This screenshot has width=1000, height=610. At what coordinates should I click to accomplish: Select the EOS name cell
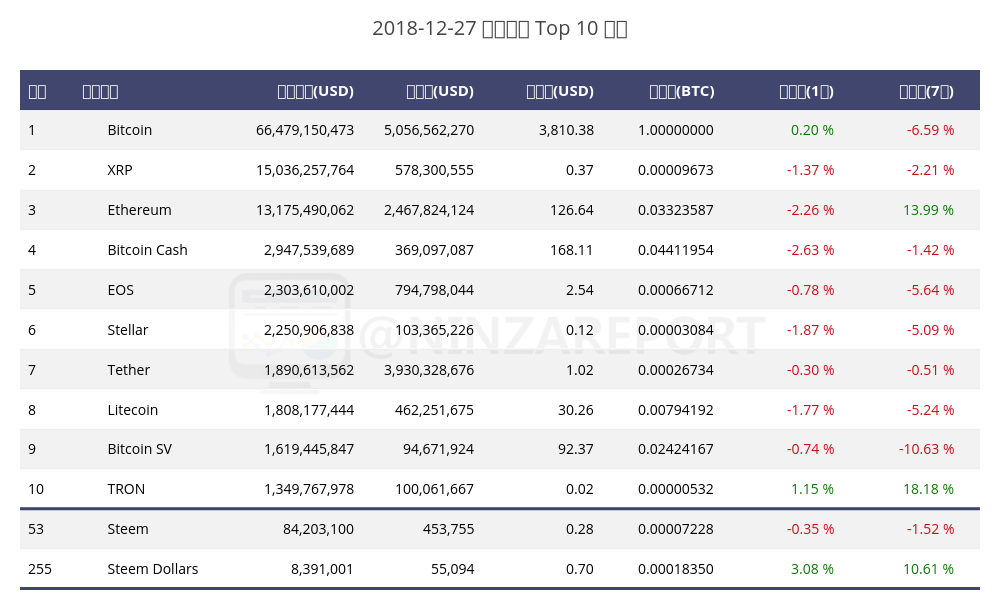point(121,290)
